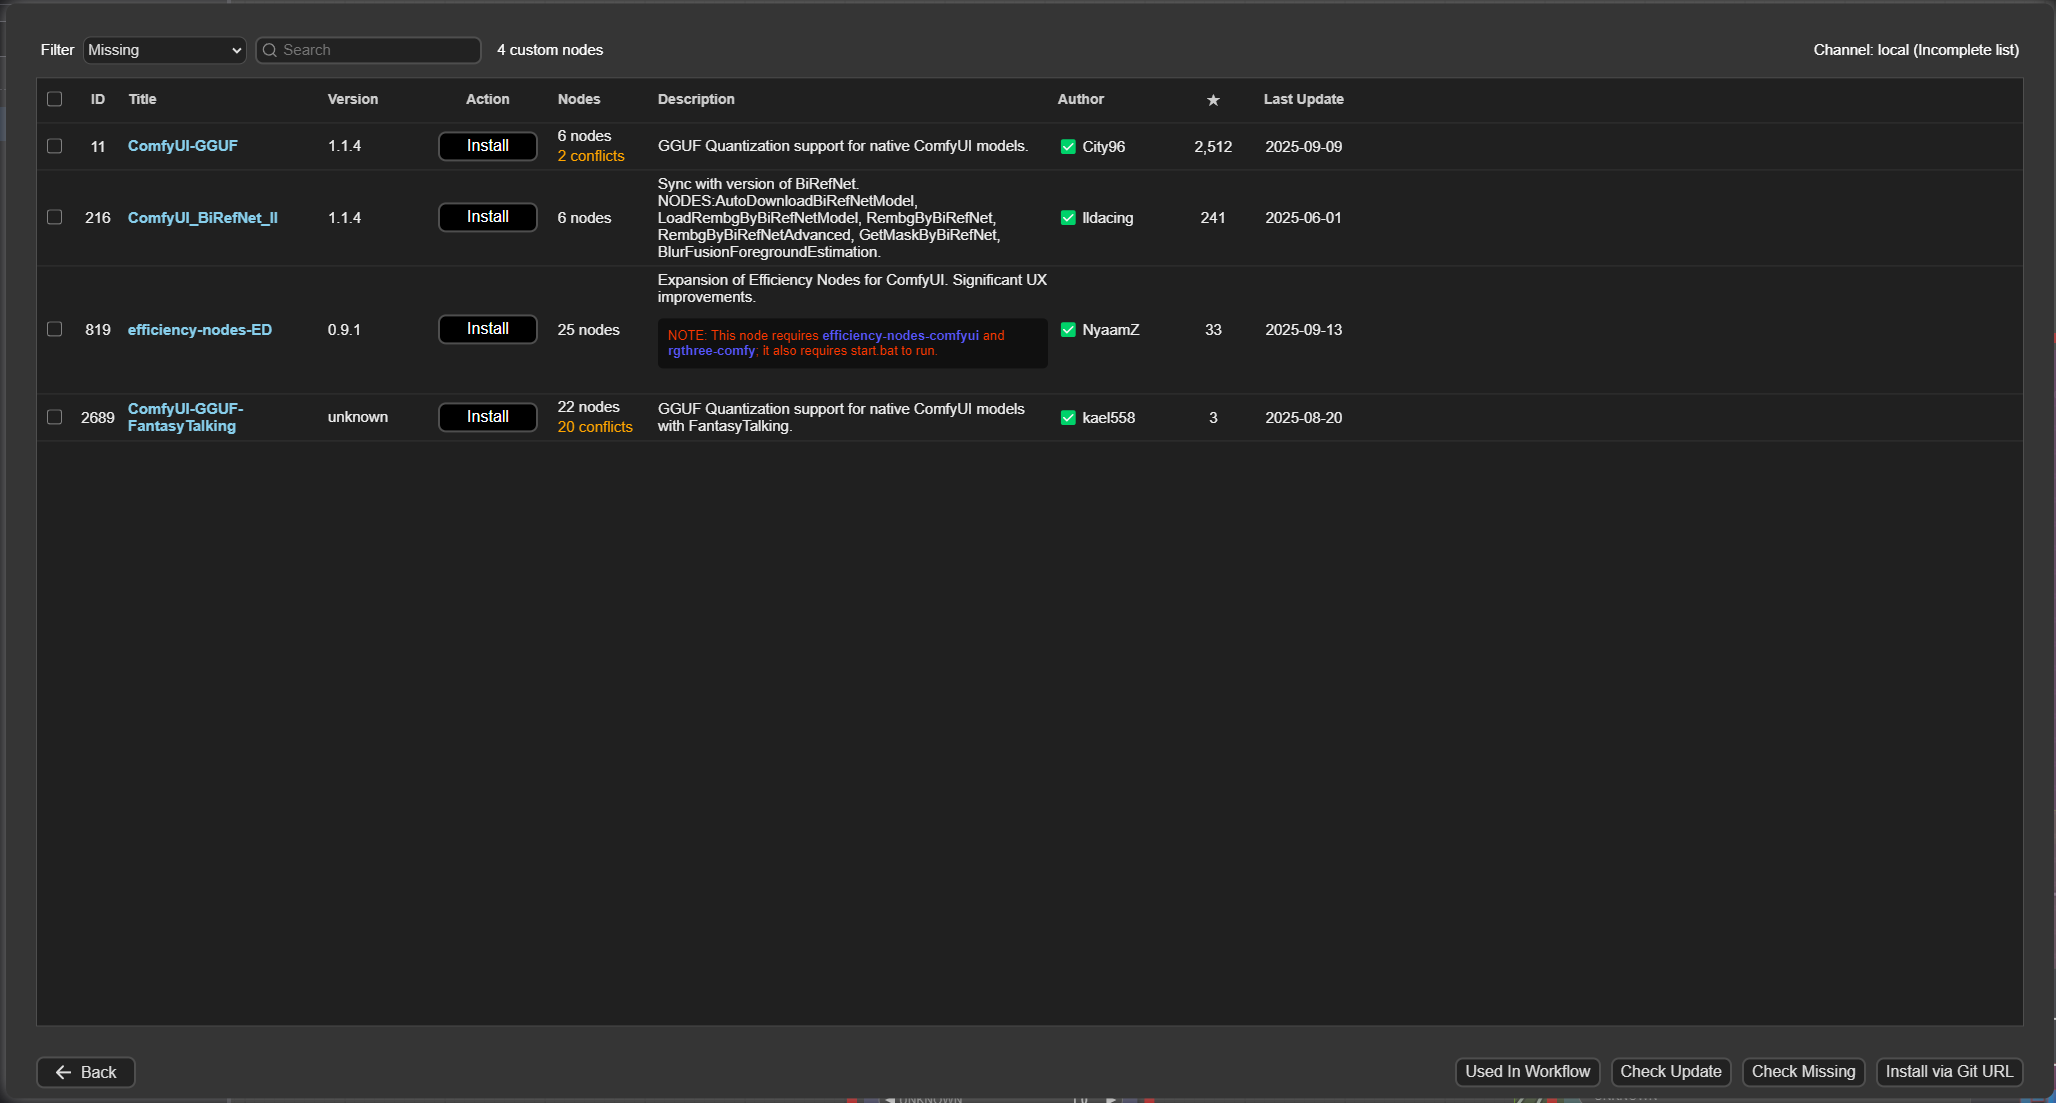The width and height of the screenshot is (2056, 1103).
Task: Click the star count 2,512
Action: click(1213, 147)
